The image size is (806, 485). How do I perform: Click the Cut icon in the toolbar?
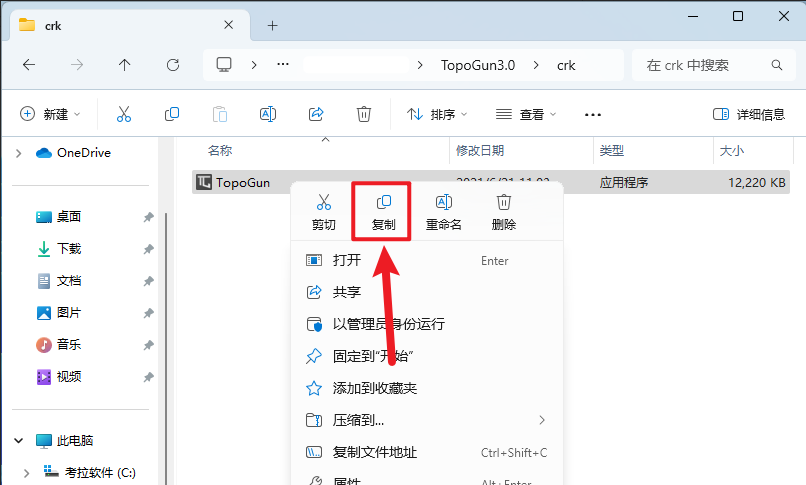[x=124, y=114]
